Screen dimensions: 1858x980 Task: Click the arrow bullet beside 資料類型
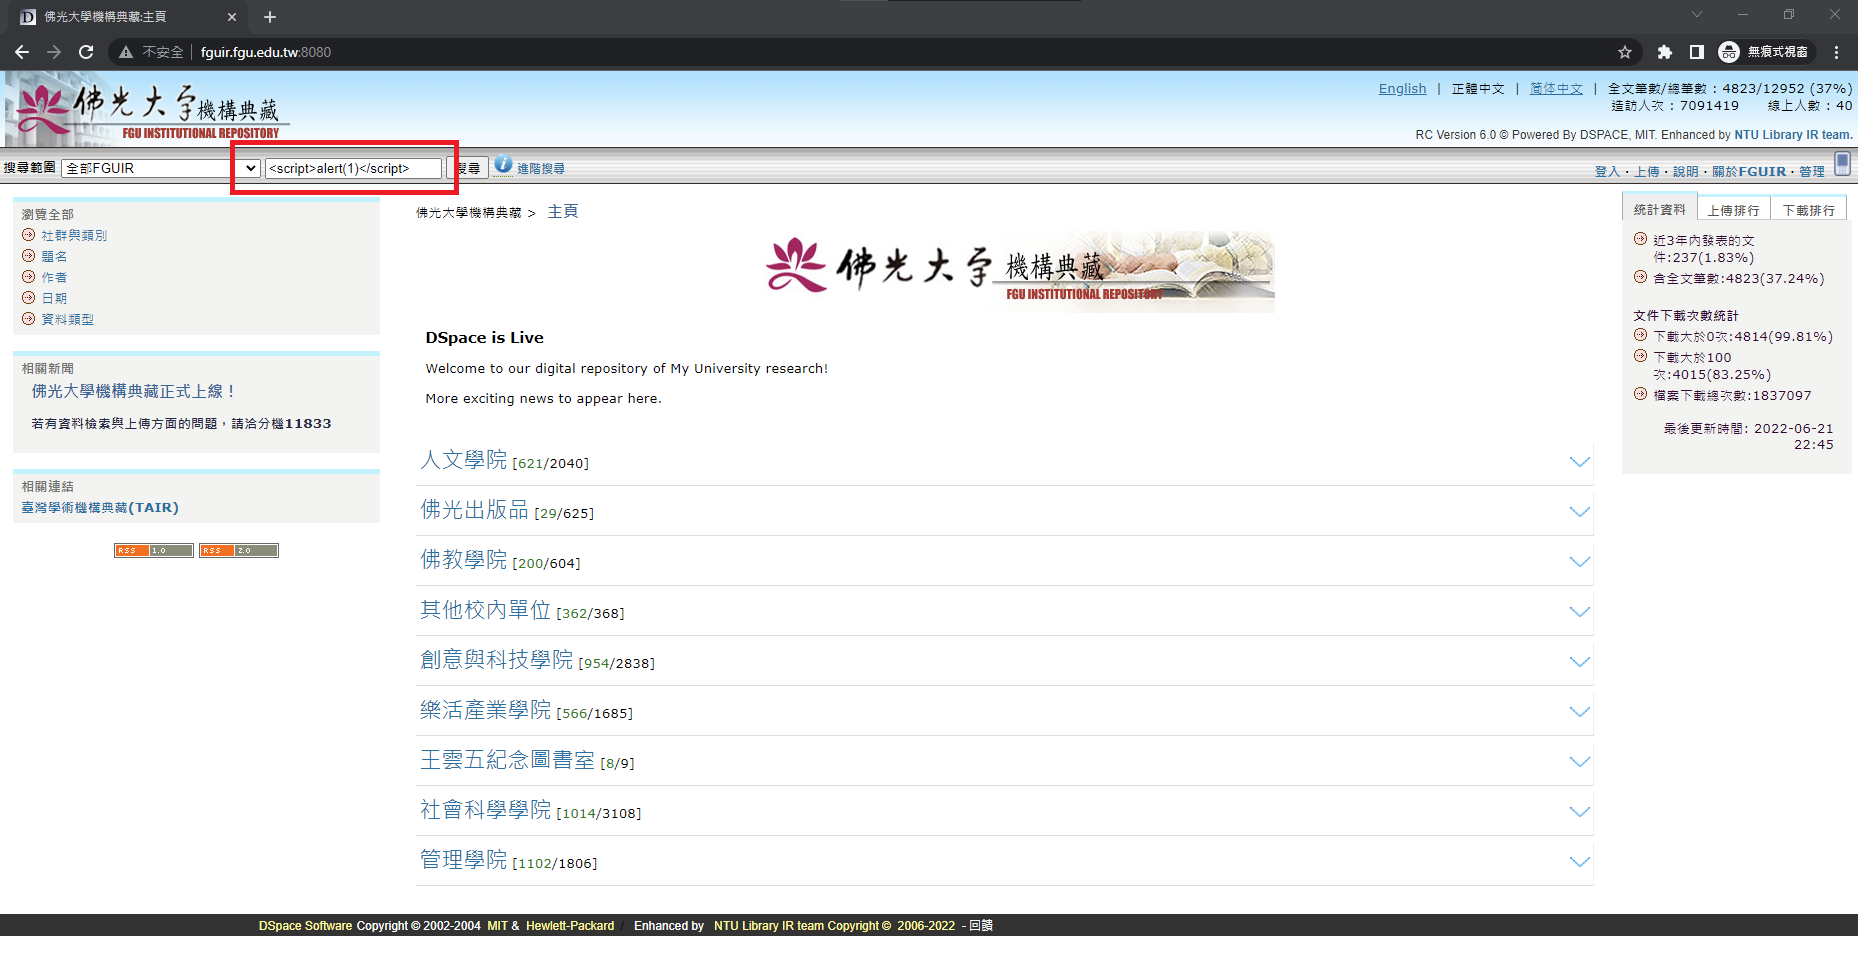pyautogui.click(x=29, y=319)
